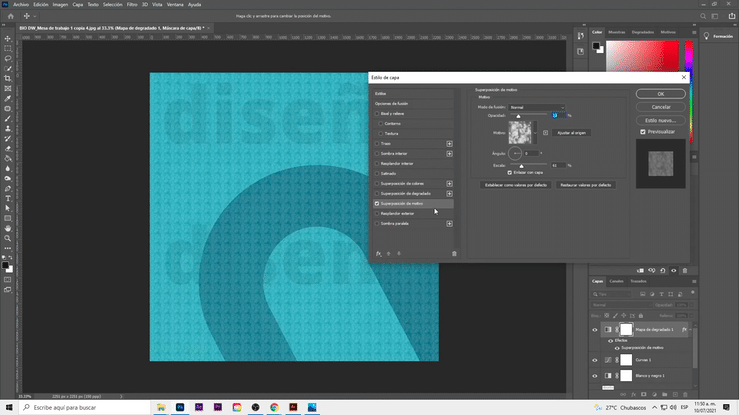Open Move tool preset picker arrow
739x415 pixels.
(35, 16)
